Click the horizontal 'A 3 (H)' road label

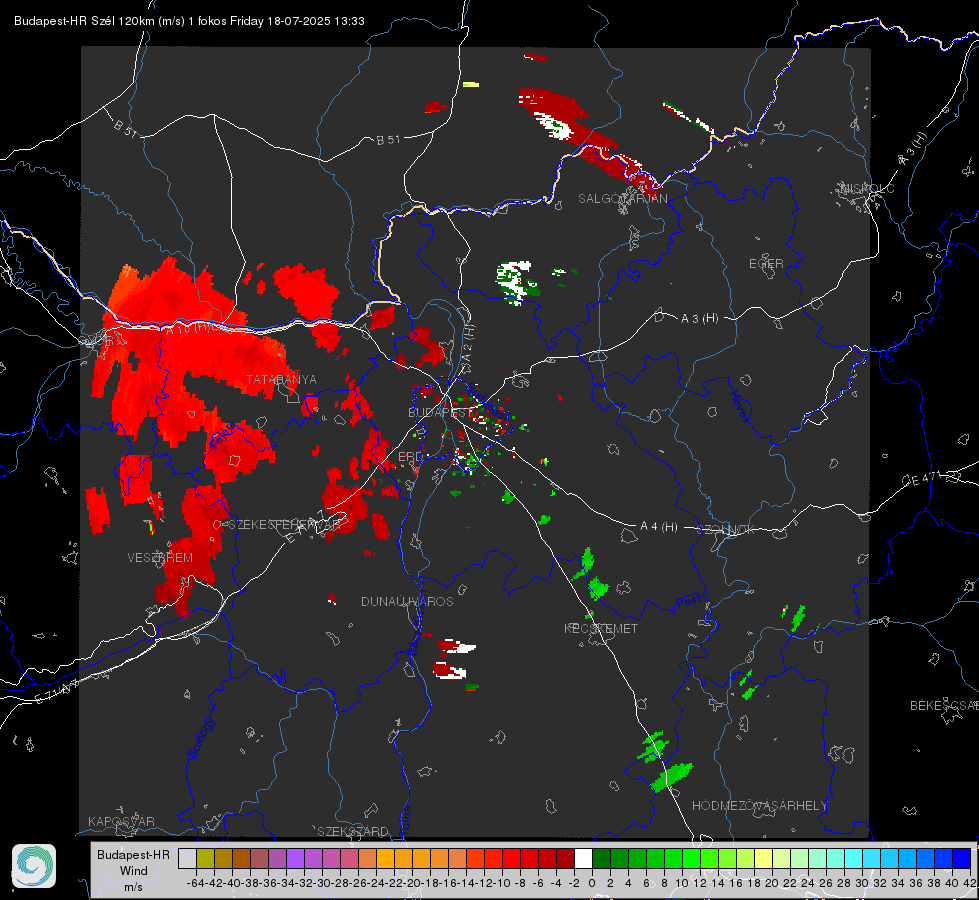[x=699, y=319]
